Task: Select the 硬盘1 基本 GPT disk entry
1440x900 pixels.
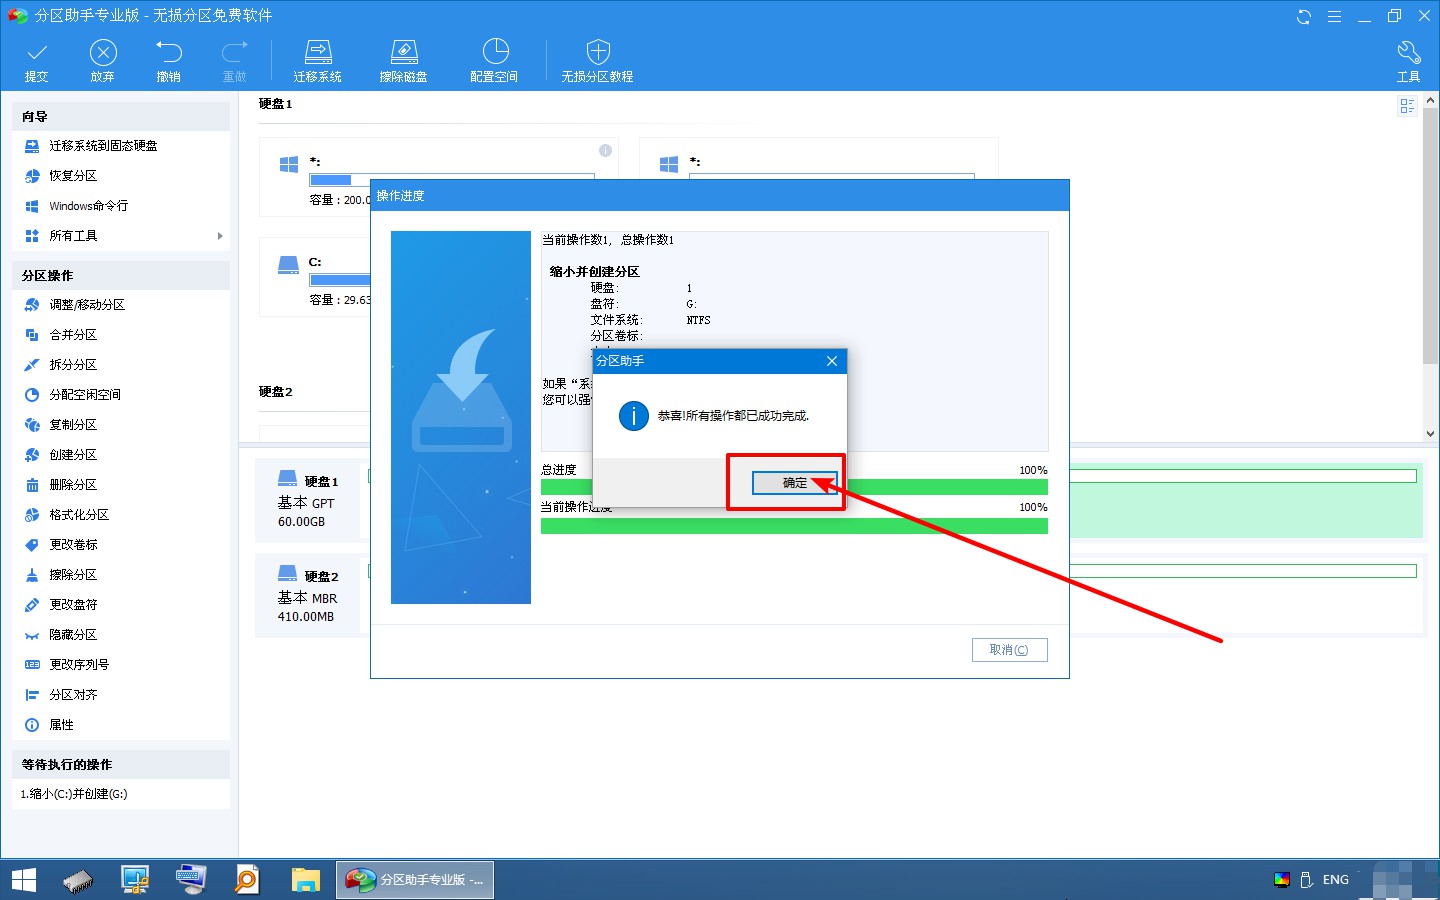Action: (308, 500)
